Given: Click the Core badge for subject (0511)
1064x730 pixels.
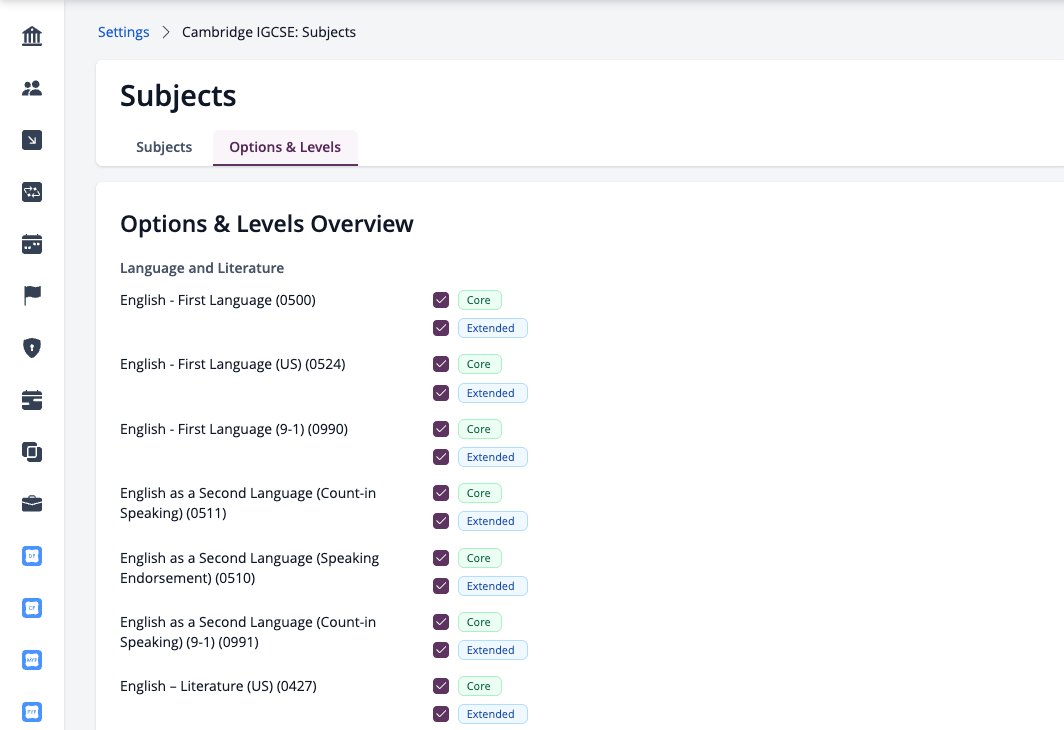Looking at the screenshot, I should click(x=479, y=493).
